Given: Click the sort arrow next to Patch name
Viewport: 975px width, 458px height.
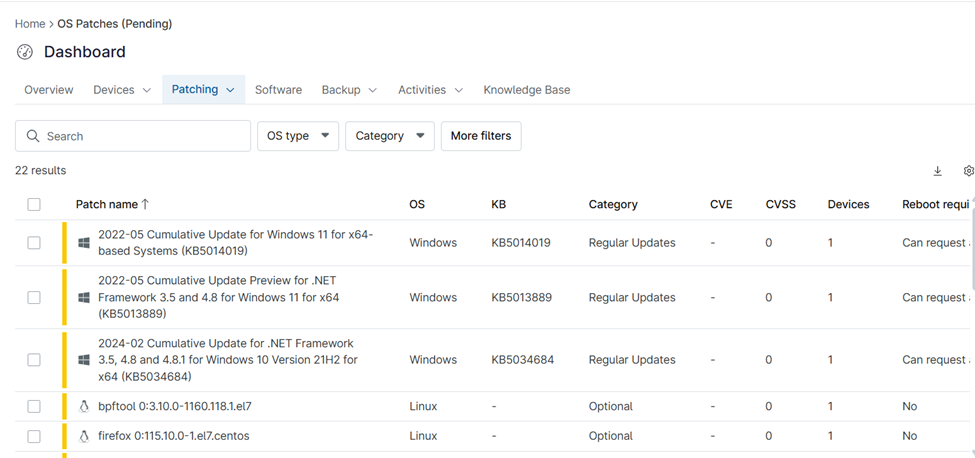Looking at the screenshot, I should pyautogui.click(x=145, y=204).
